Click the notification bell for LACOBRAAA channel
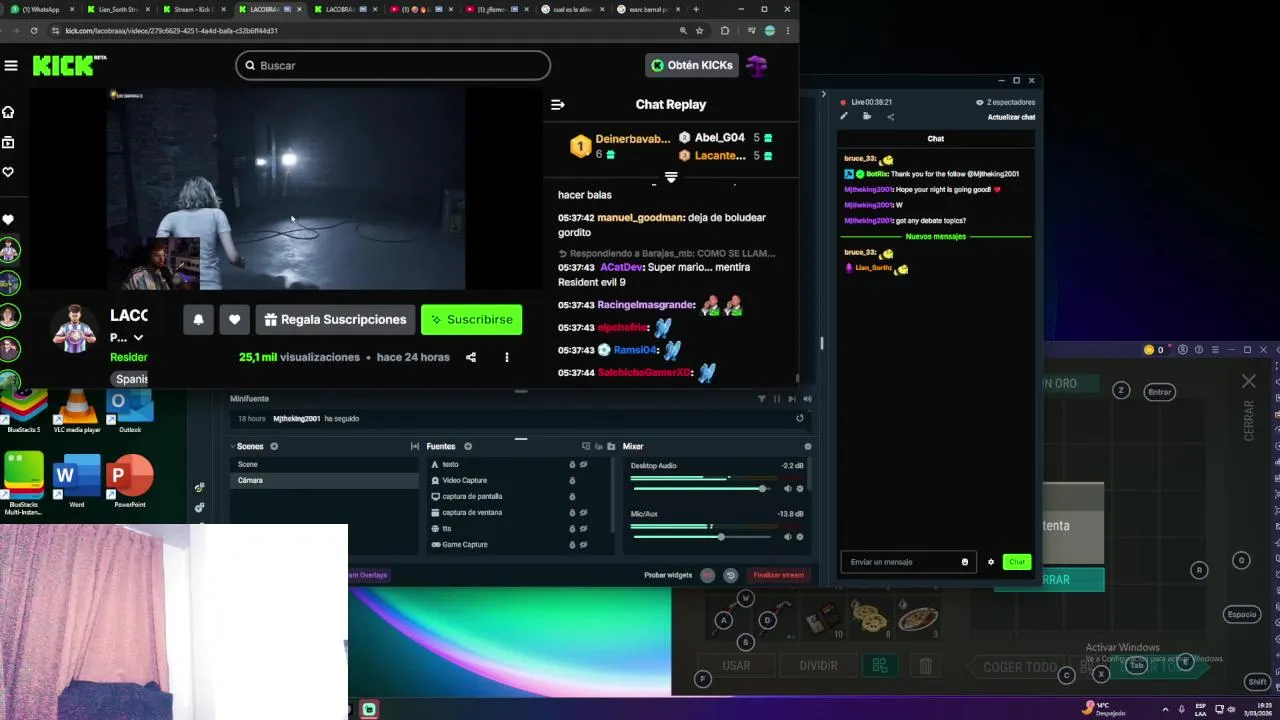Image resolution: width=1280 pixels, height=720 pixels. [198, 319]
